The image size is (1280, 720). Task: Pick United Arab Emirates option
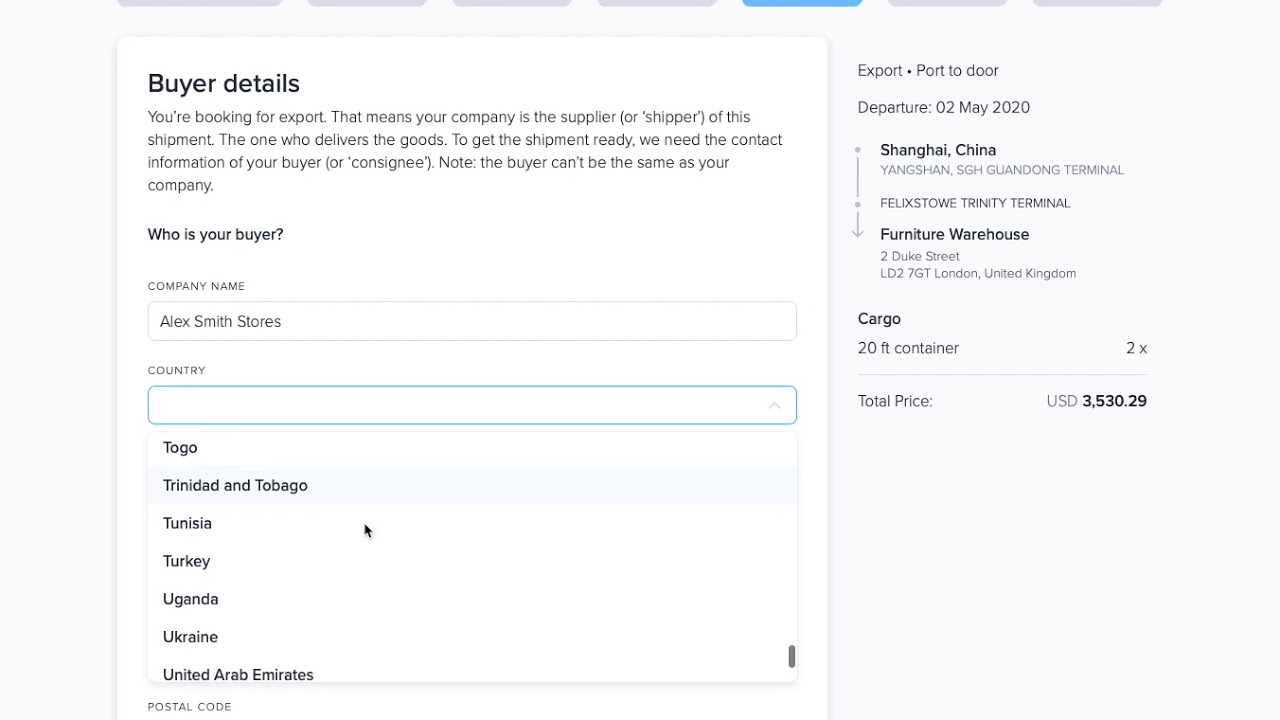pos(238,674)
